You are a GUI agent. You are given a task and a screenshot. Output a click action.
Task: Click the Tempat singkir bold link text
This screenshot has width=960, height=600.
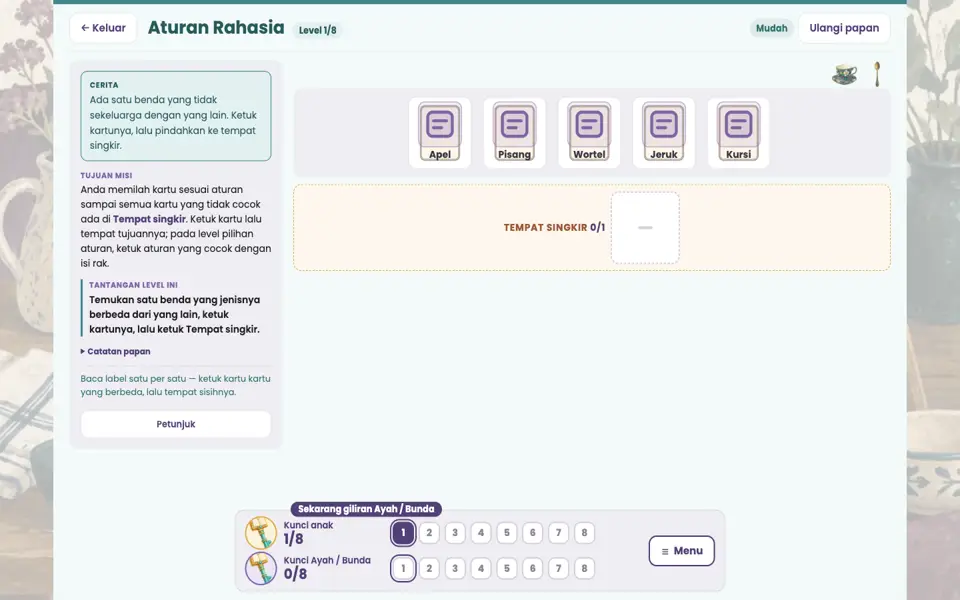(x=149, y=219)
